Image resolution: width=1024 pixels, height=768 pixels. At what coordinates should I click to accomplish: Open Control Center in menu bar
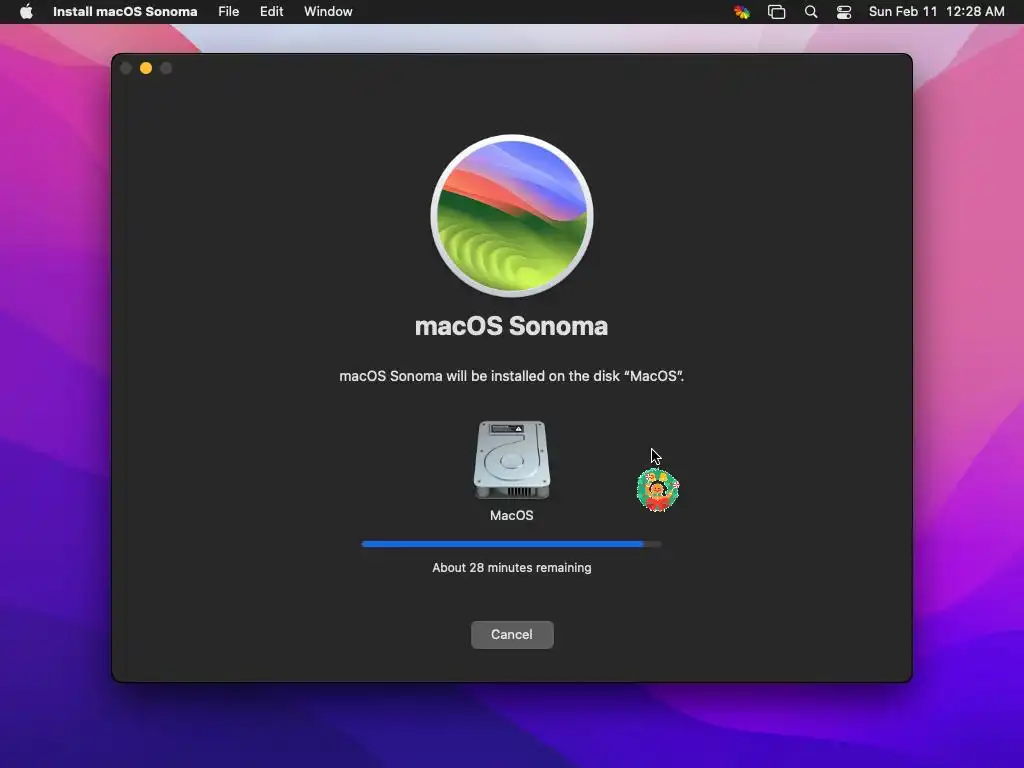(x=844, y=12)
